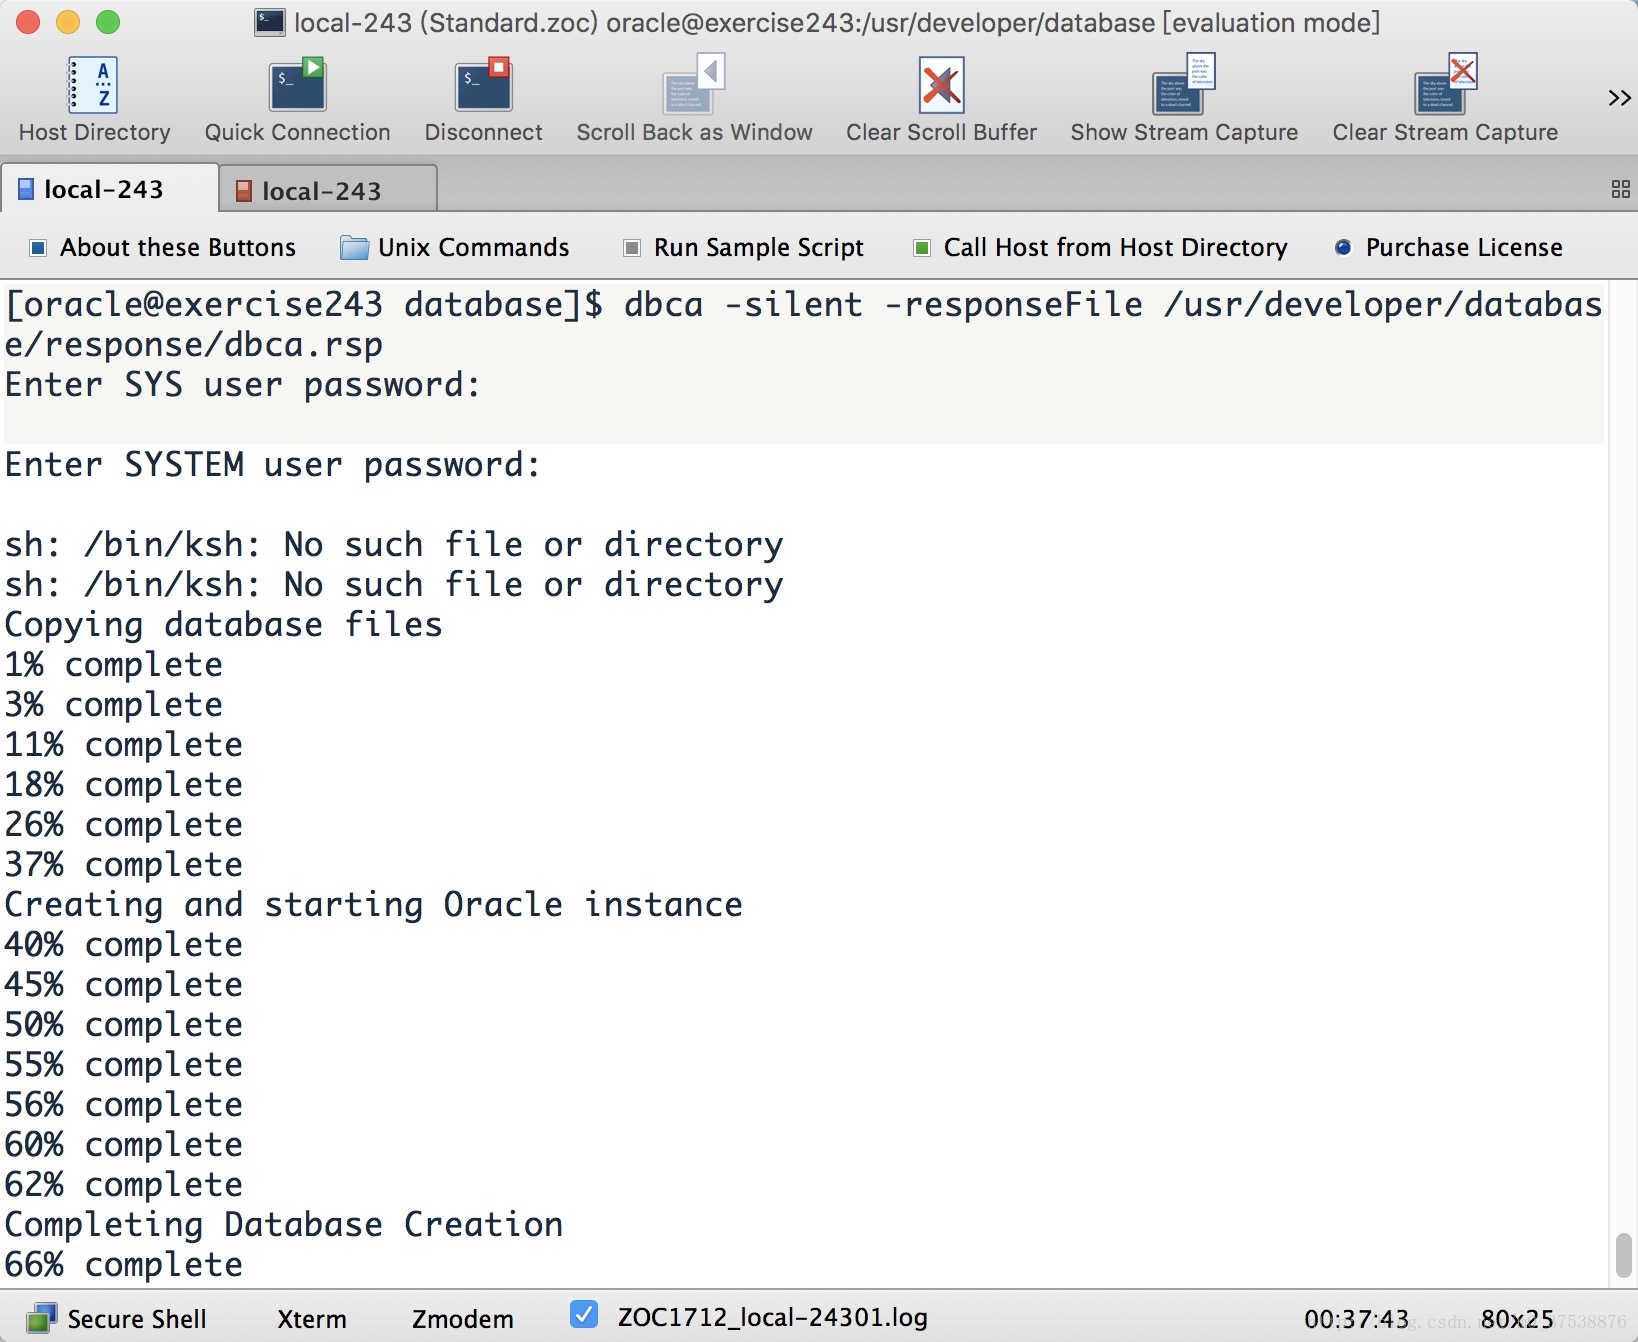The image size is (1638, 1342).
Task: Click Call Host from Host Directory
Action: [x=1100, y=247]
